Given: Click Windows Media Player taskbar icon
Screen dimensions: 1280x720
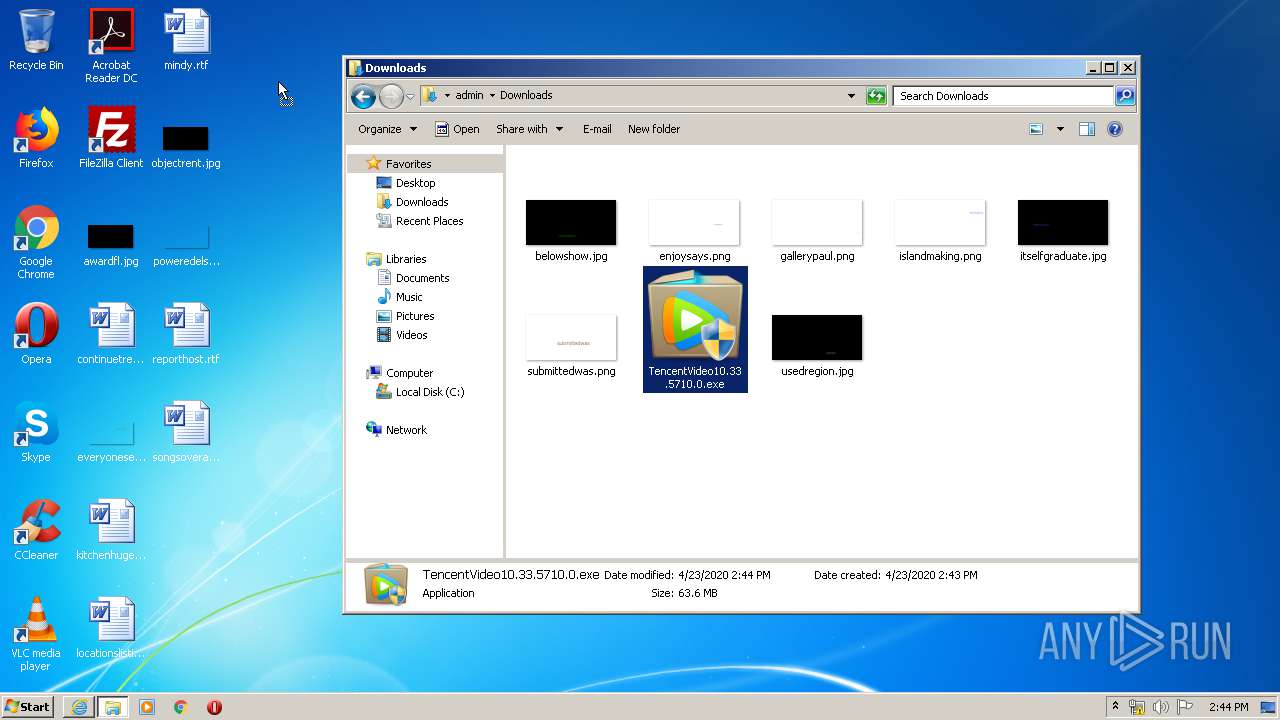Looking at the screenshot, I should tap(147, 707).
